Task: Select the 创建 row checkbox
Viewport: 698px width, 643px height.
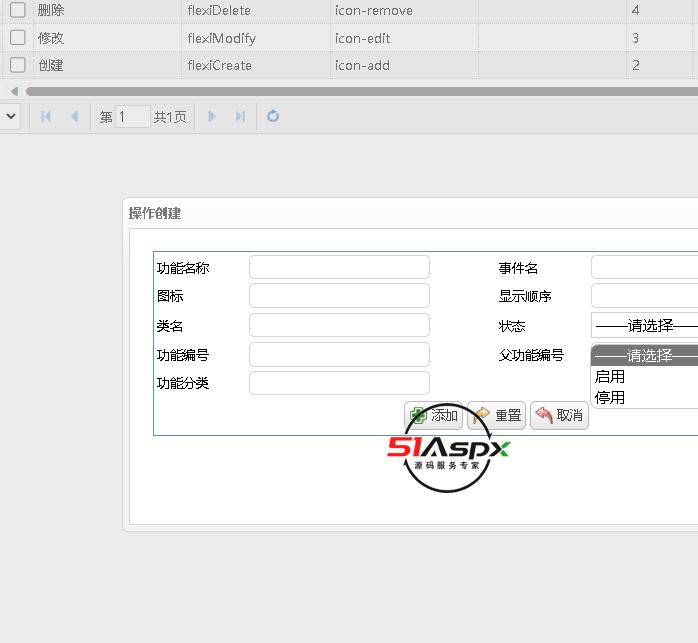Action: tap(17, 65)
